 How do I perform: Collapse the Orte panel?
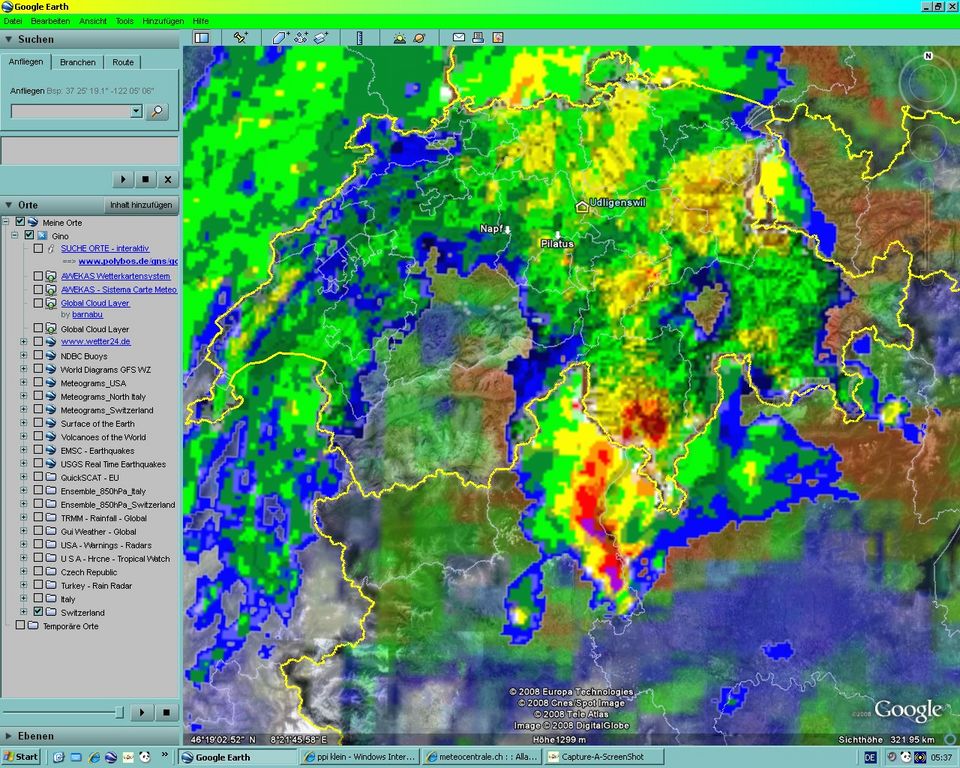pyautogui.click(x=9, y=205)
